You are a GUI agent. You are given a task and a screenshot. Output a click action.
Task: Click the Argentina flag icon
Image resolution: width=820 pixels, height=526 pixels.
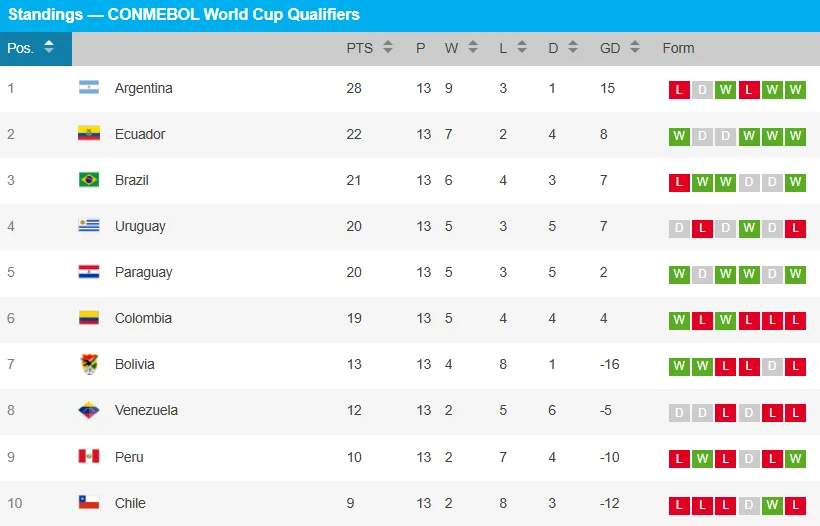[x=89, y=88]
